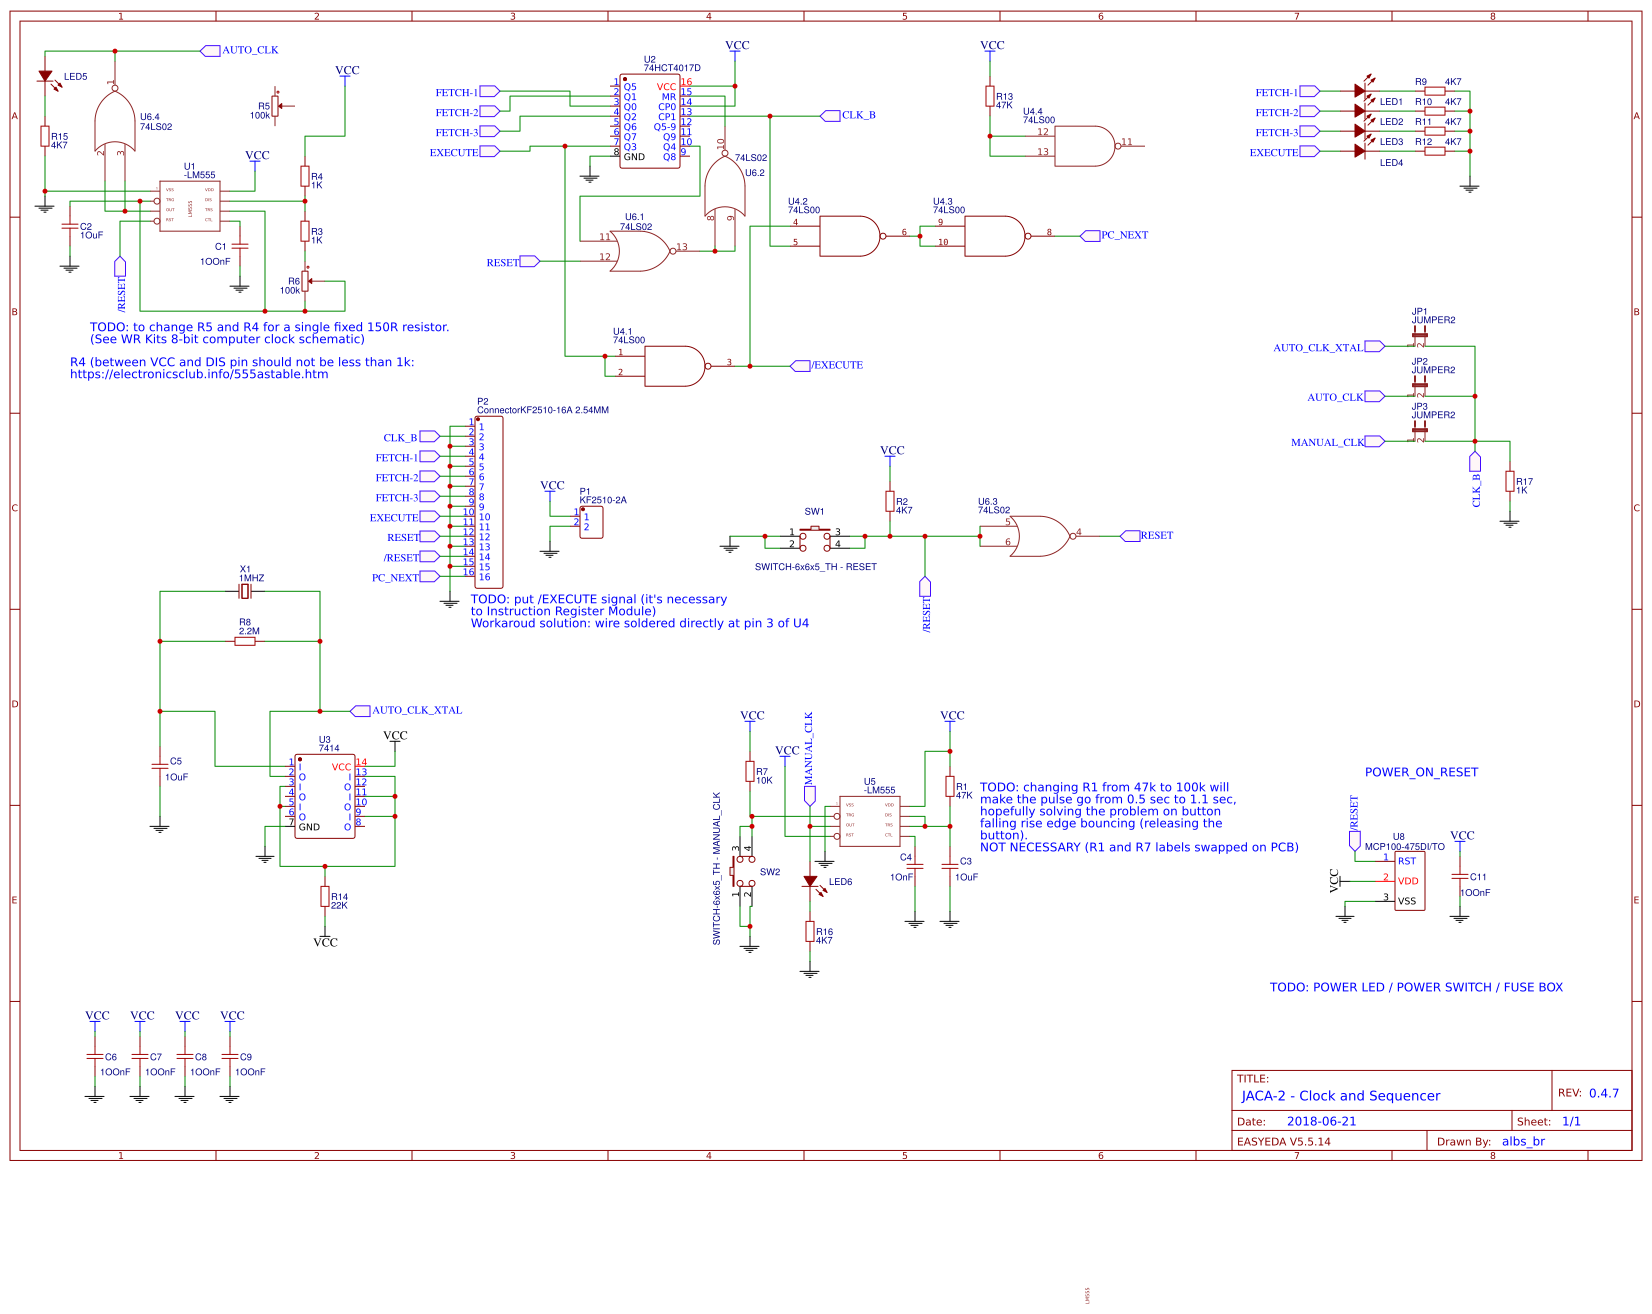The image size is (1652, 1314).
Task: Click the title JACA-2 Clock and Sequencer
Action: pyautogui.click(x=1339, y=1096)
